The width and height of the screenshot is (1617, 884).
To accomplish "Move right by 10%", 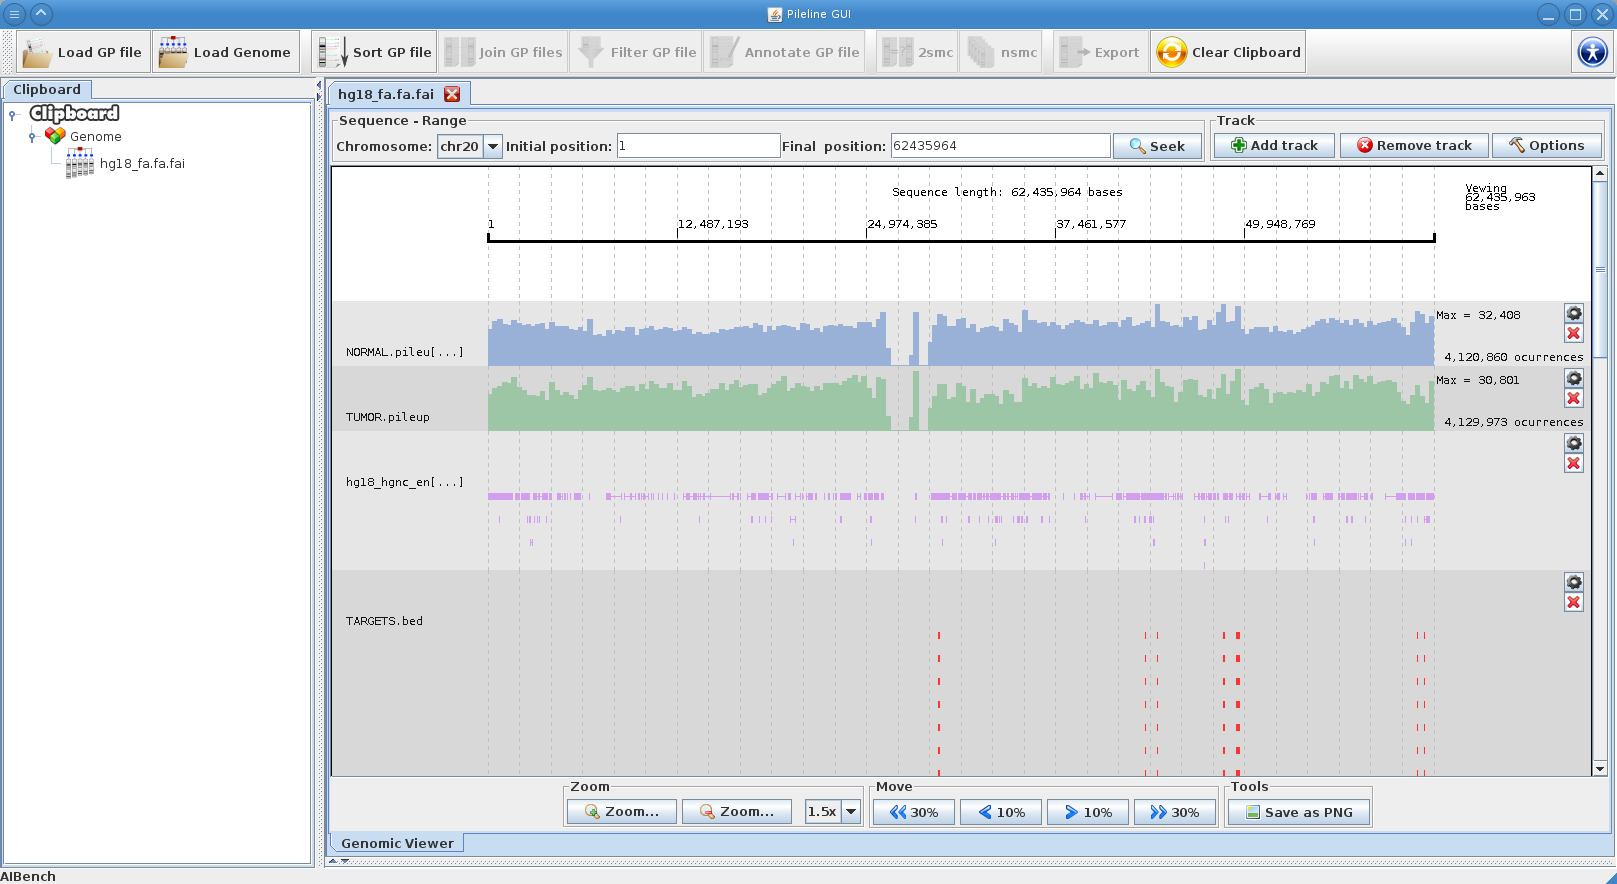I will click(x=1088, y=812).
